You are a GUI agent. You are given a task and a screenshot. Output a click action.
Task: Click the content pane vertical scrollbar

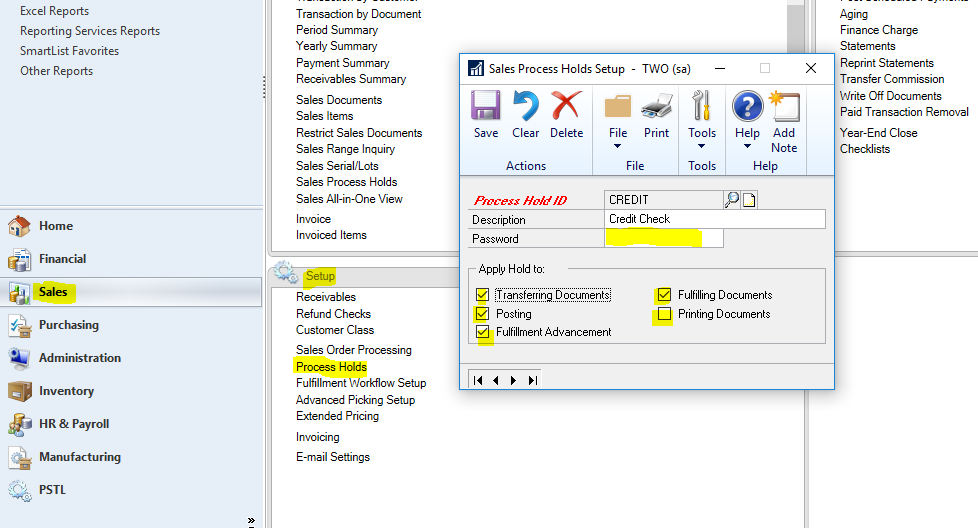coord(795,28)
